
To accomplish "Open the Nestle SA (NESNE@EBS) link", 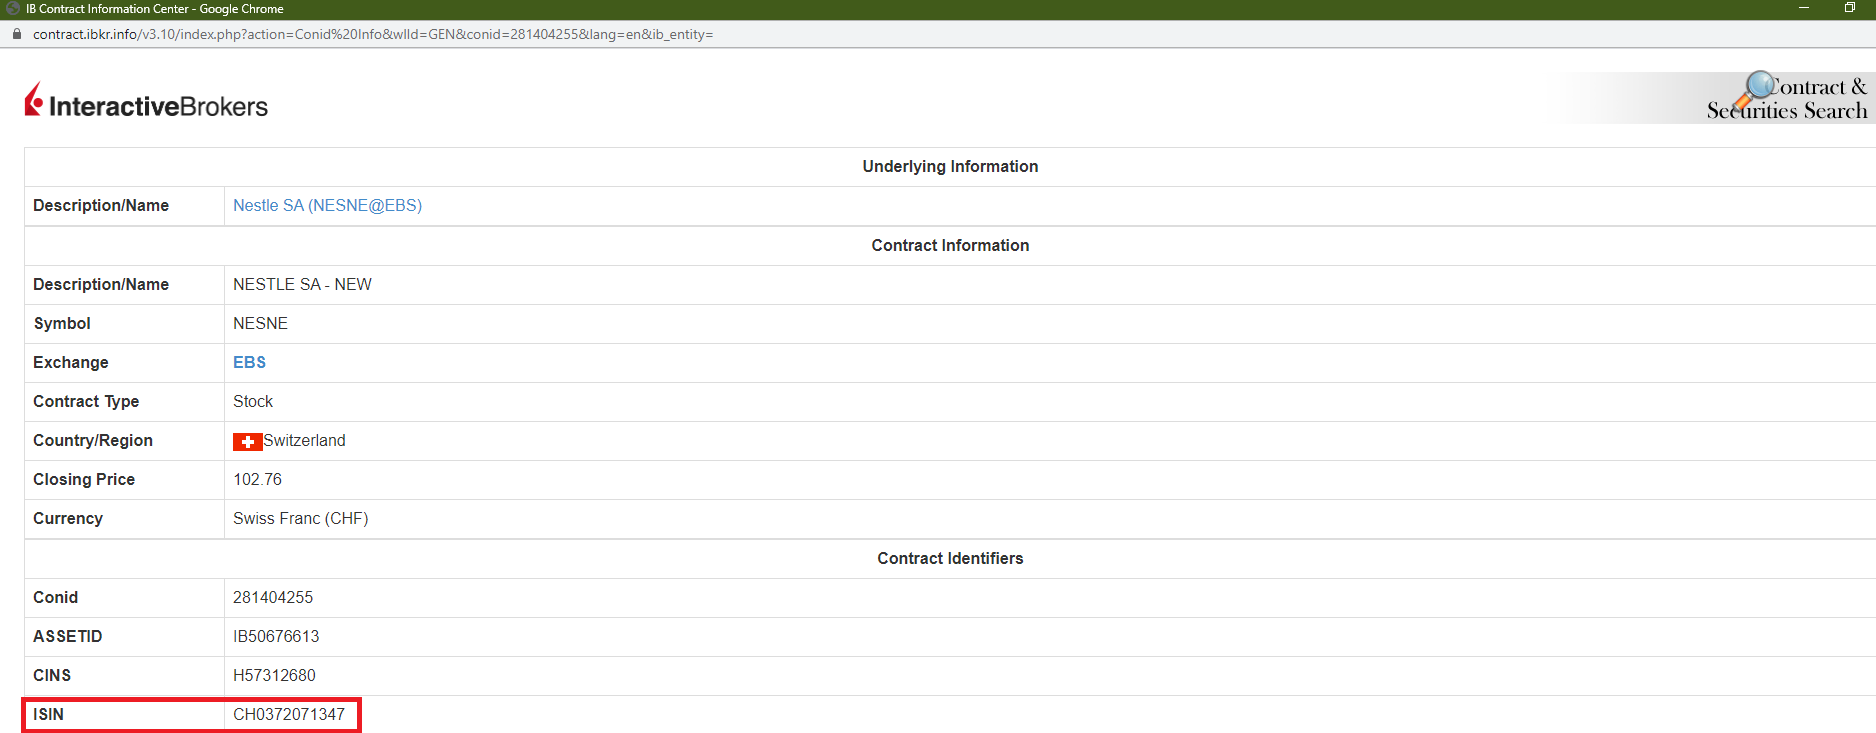I will 327,205.
